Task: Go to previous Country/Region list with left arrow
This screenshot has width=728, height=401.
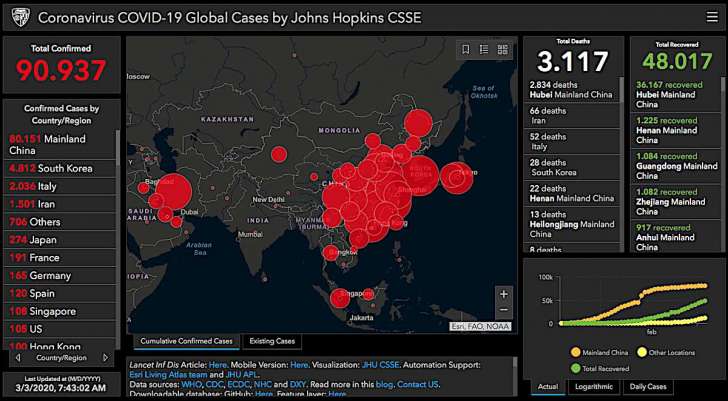Action: 18,358
